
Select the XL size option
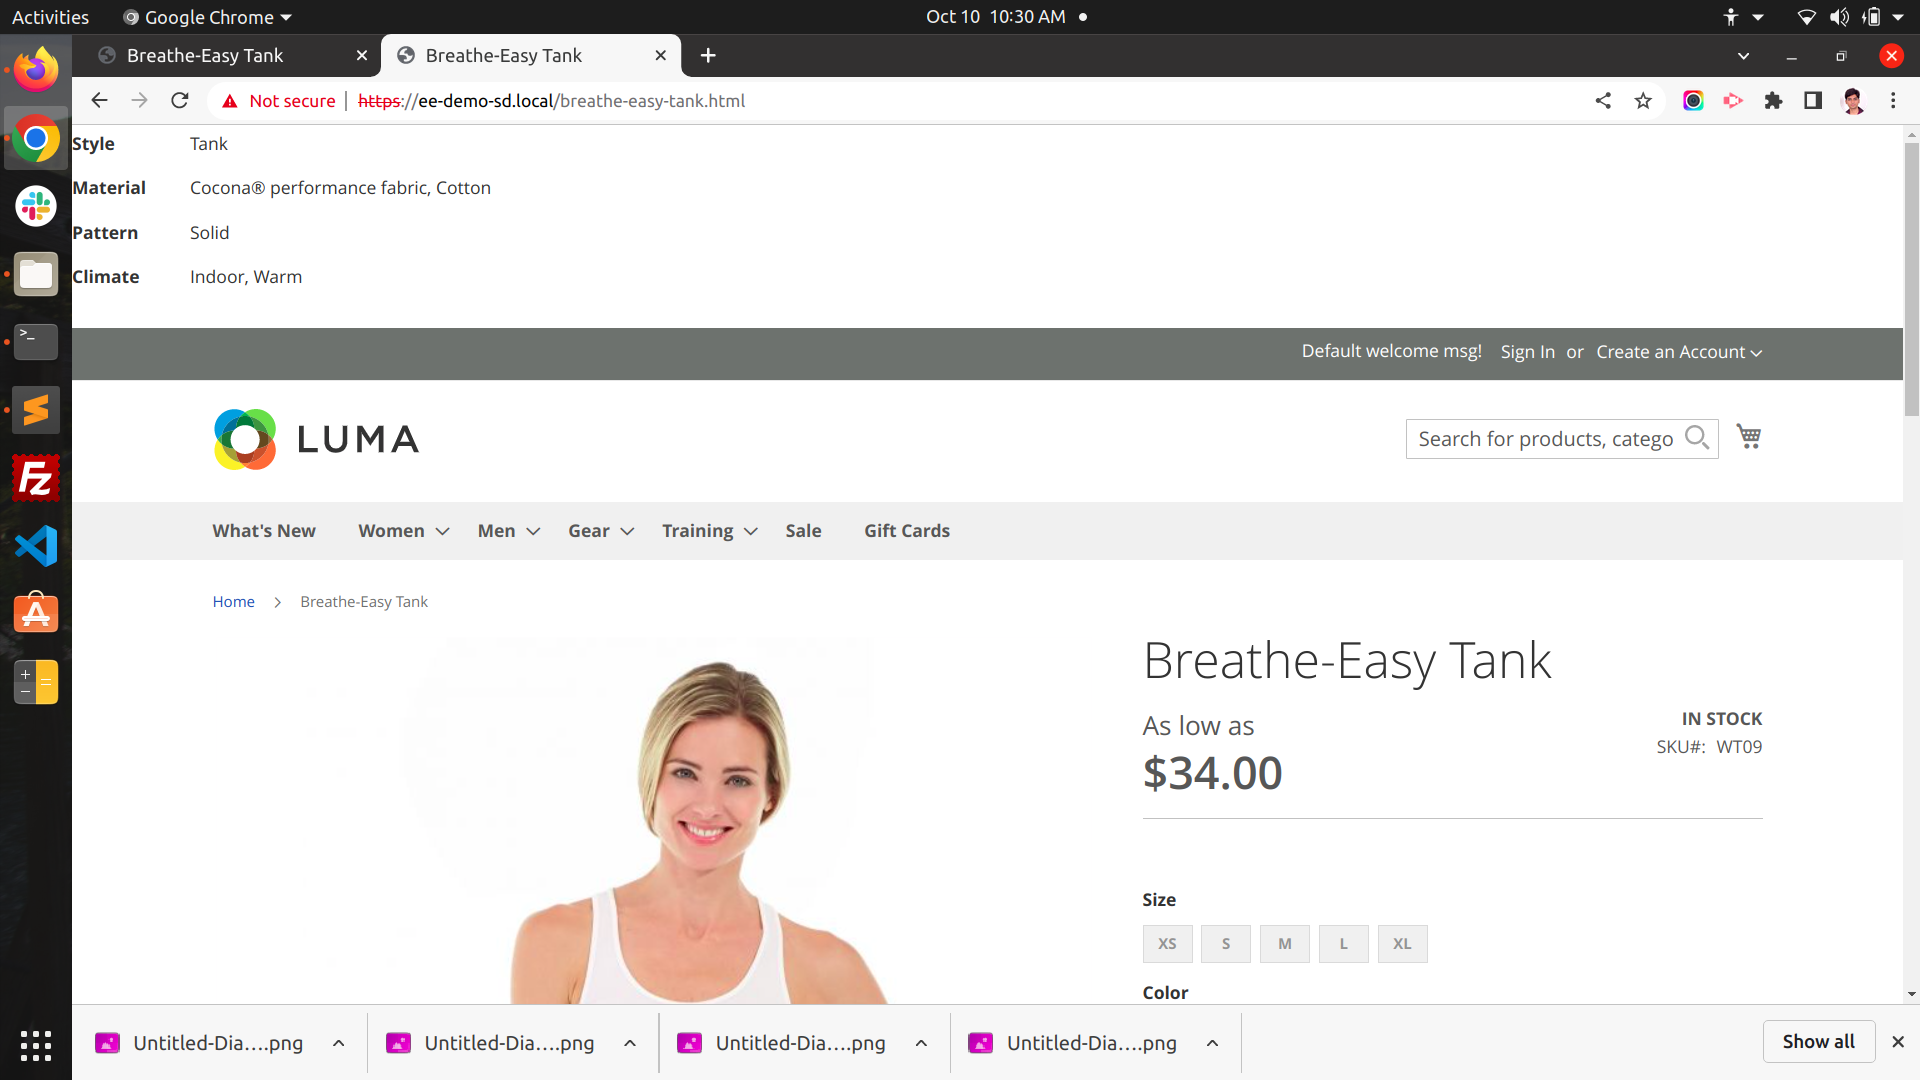[x=1402, y=943]
